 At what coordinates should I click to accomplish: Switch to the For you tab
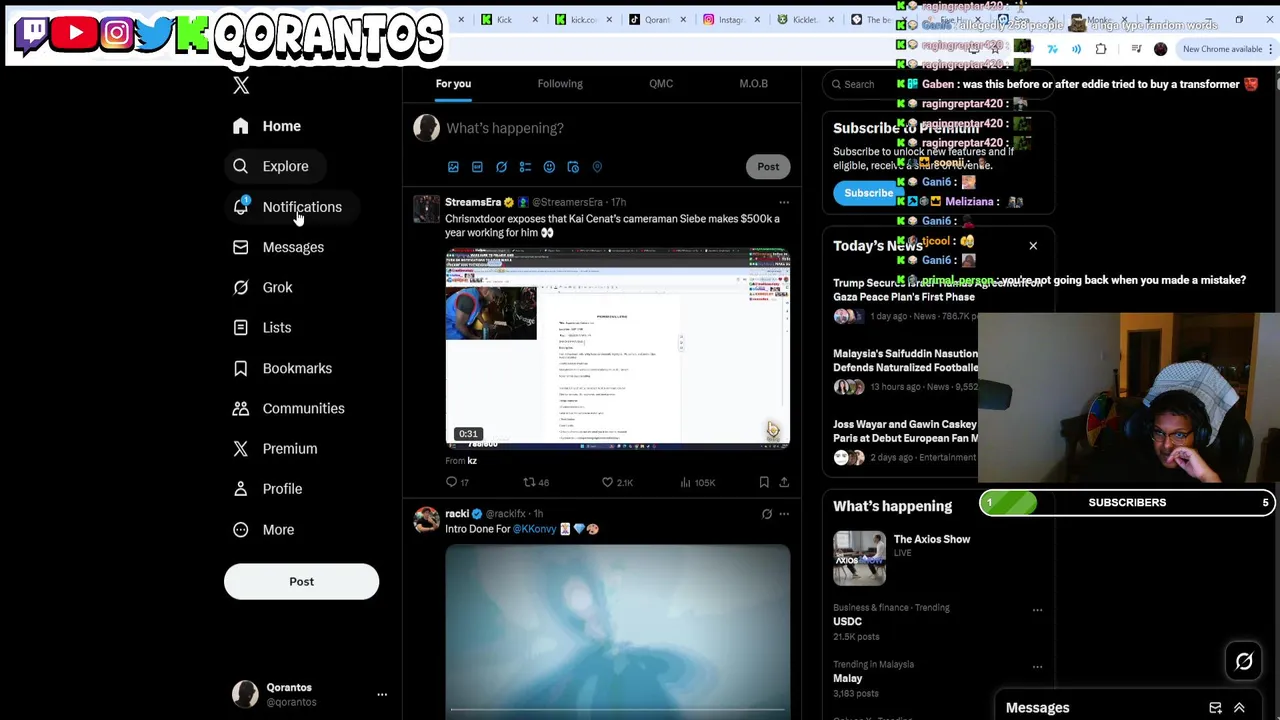(453, 84)
